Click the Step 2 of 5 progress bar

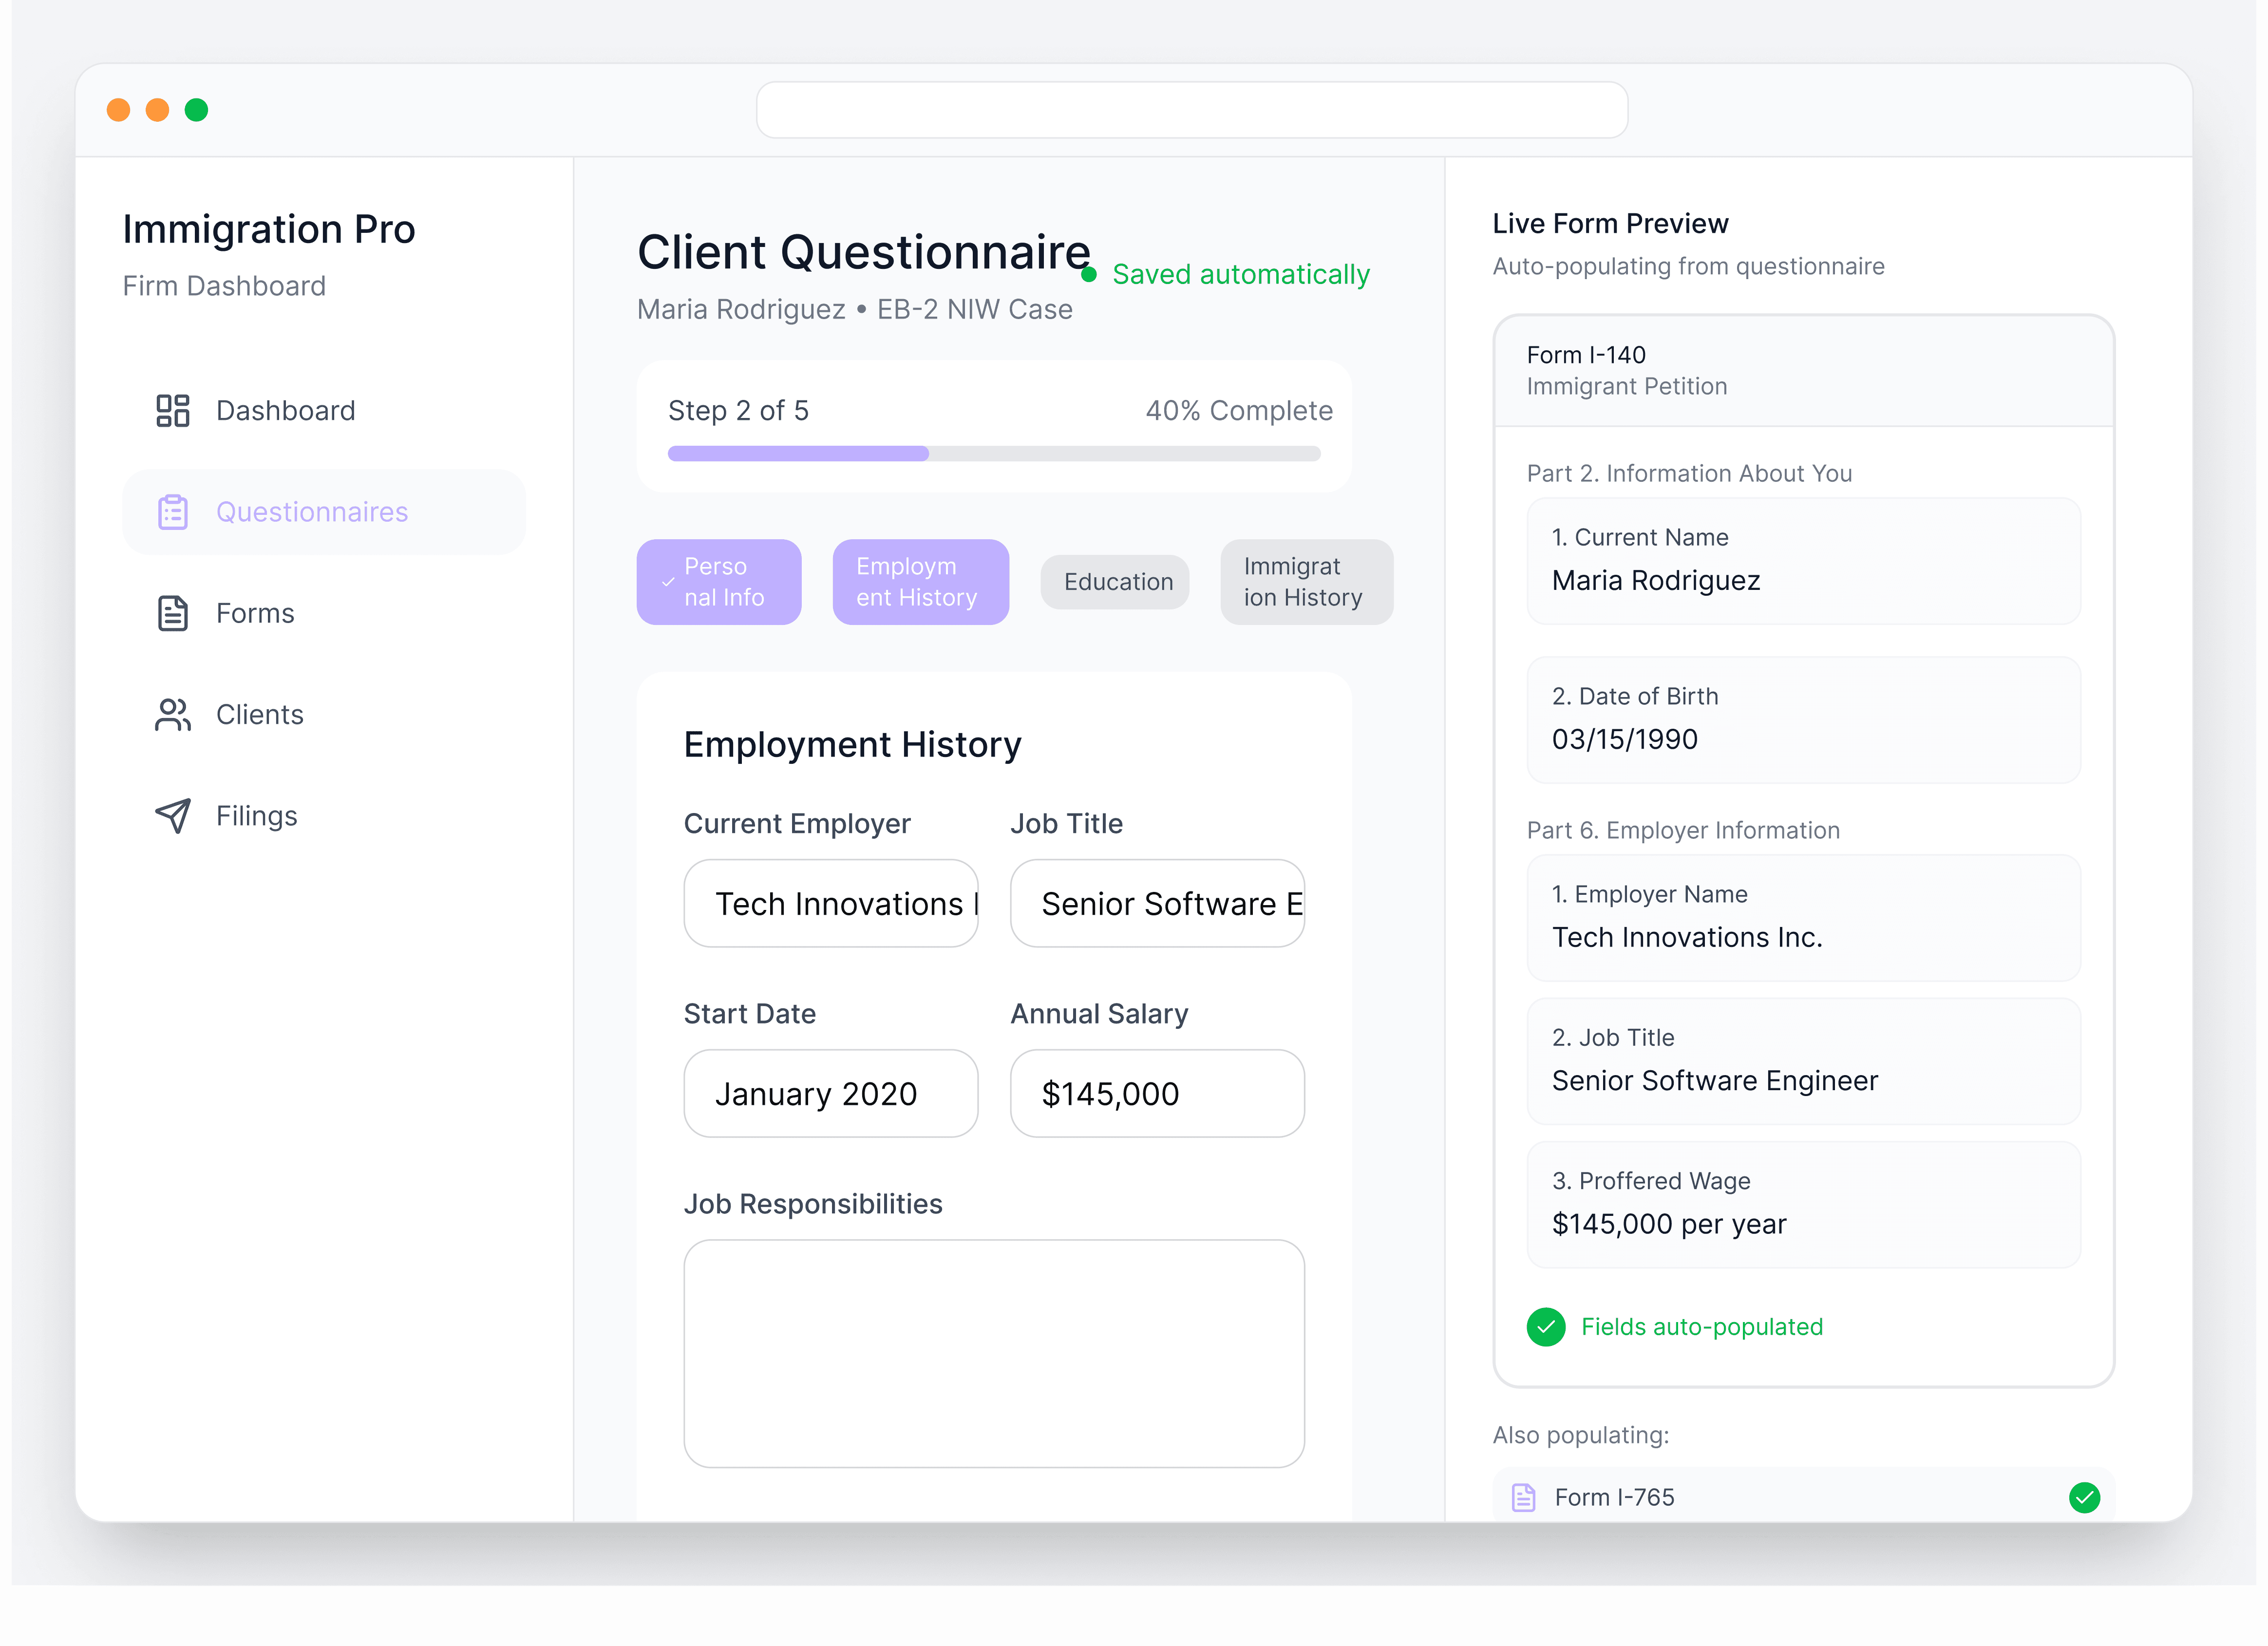[994, 454]
